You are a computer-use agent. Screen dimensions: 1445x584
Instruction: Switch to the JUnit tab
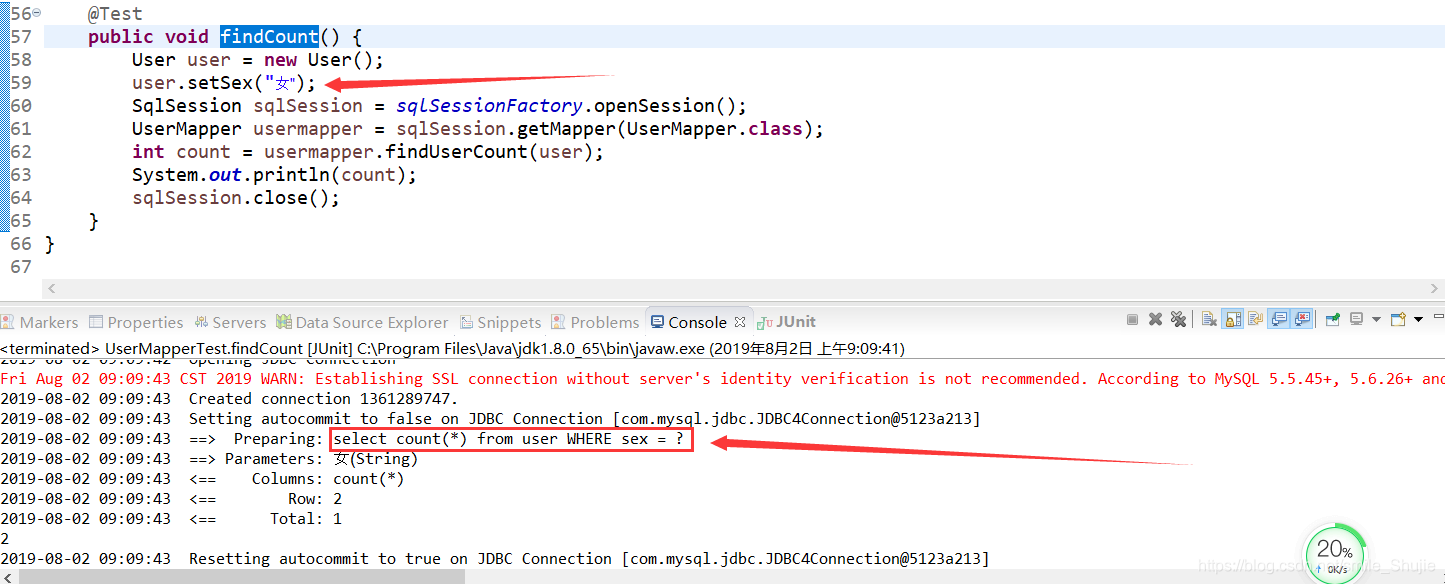[787, 322]
